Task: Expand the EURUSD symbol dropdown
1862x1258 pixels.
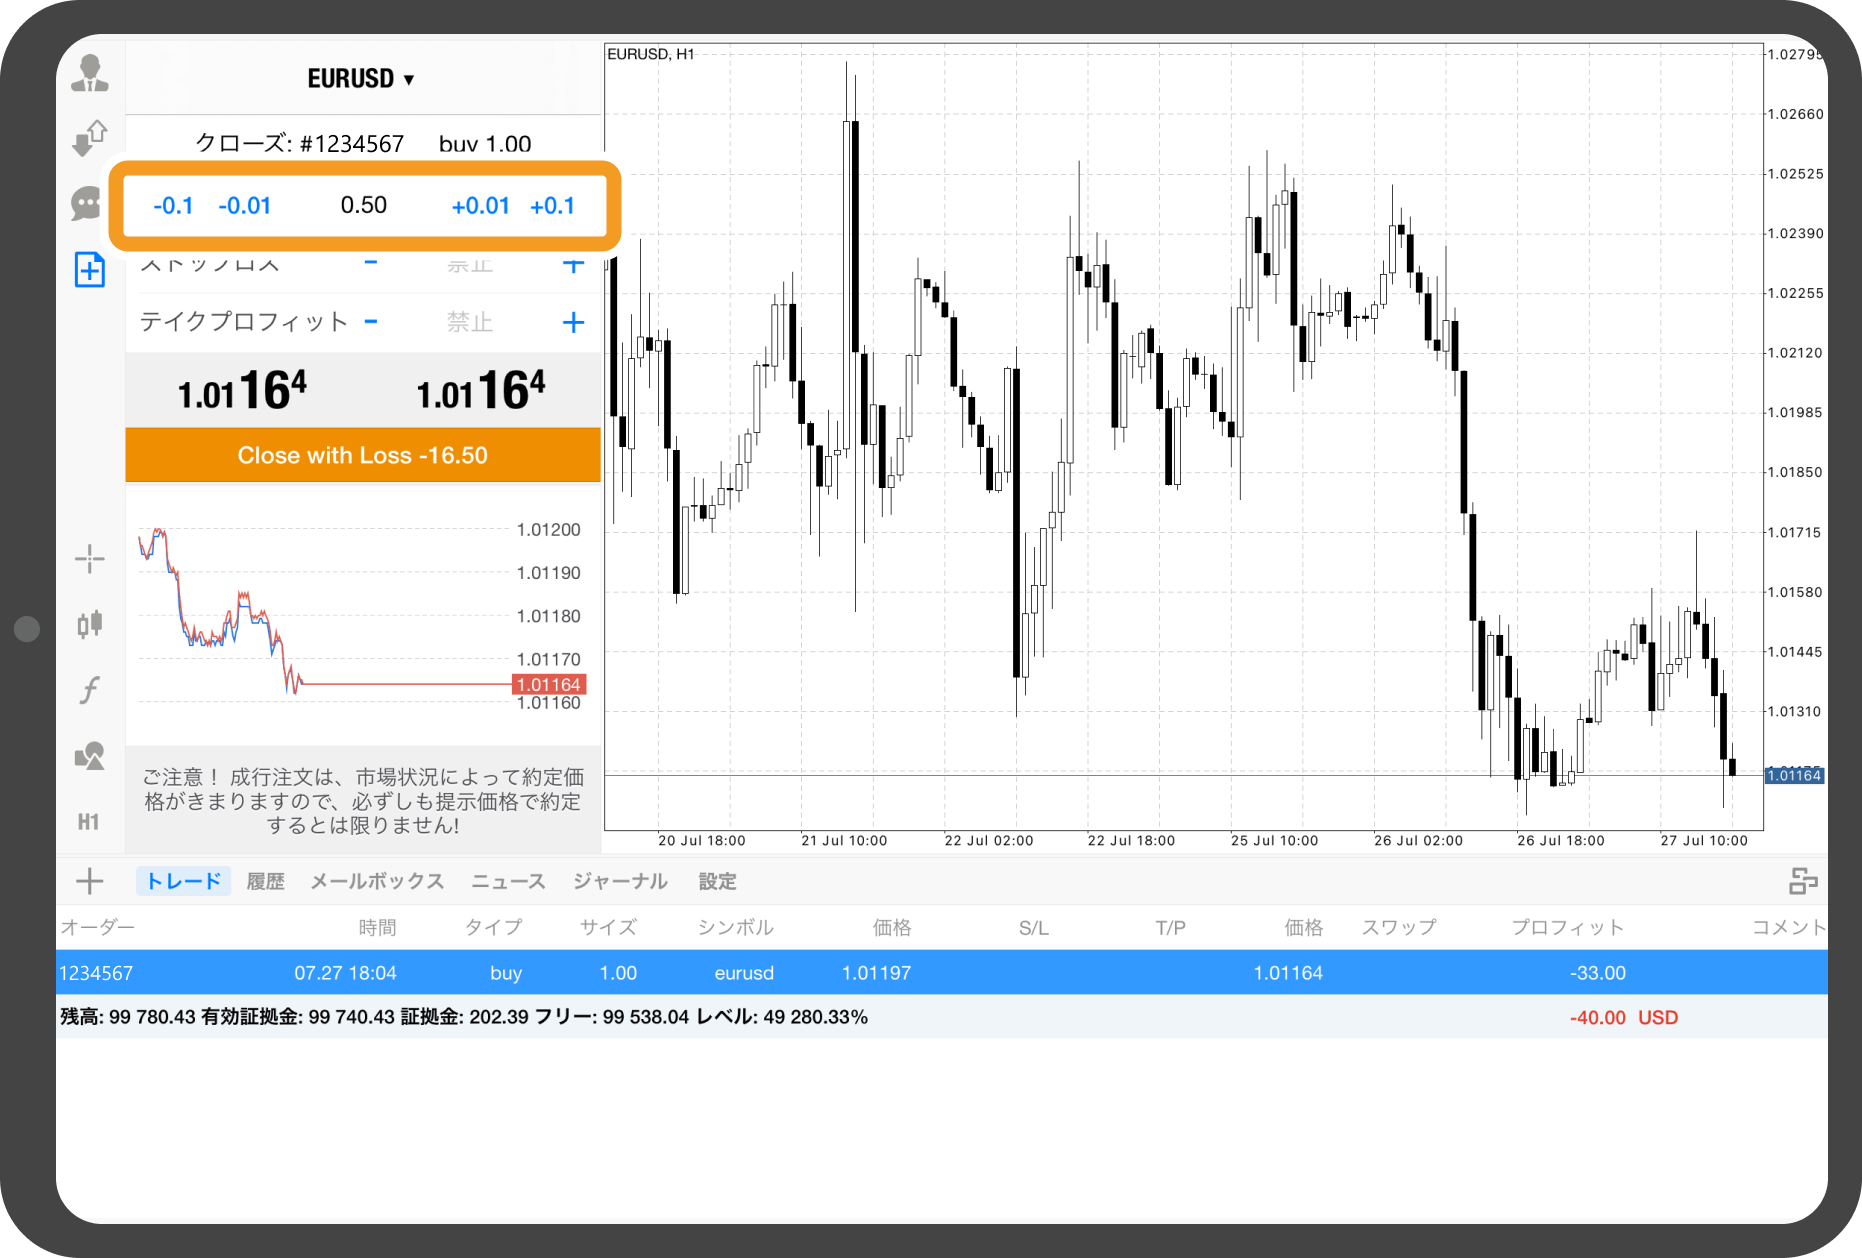Action: click(361, 79)
